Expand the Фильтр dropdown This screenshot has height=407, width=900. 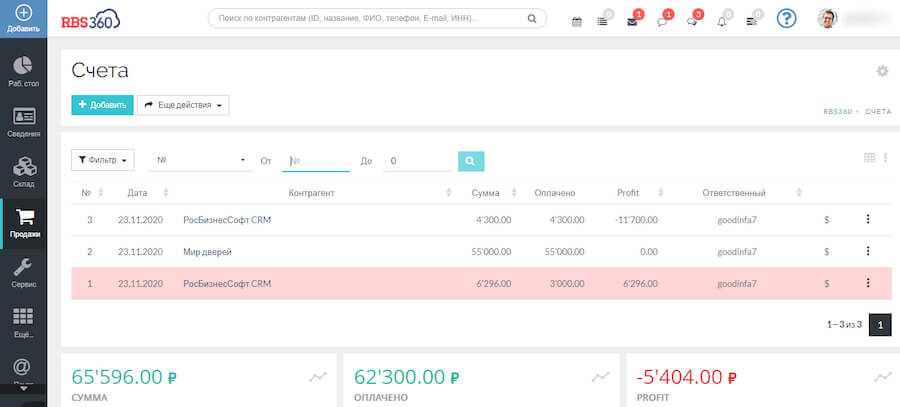(x=103, y=160)
